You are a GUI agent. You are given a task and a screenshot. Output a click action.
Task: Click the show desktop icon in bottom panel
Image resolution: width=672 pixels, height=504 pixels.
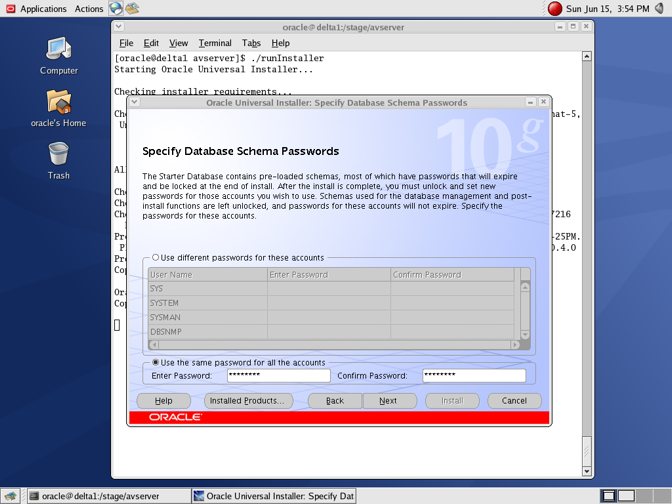(10, 496)
